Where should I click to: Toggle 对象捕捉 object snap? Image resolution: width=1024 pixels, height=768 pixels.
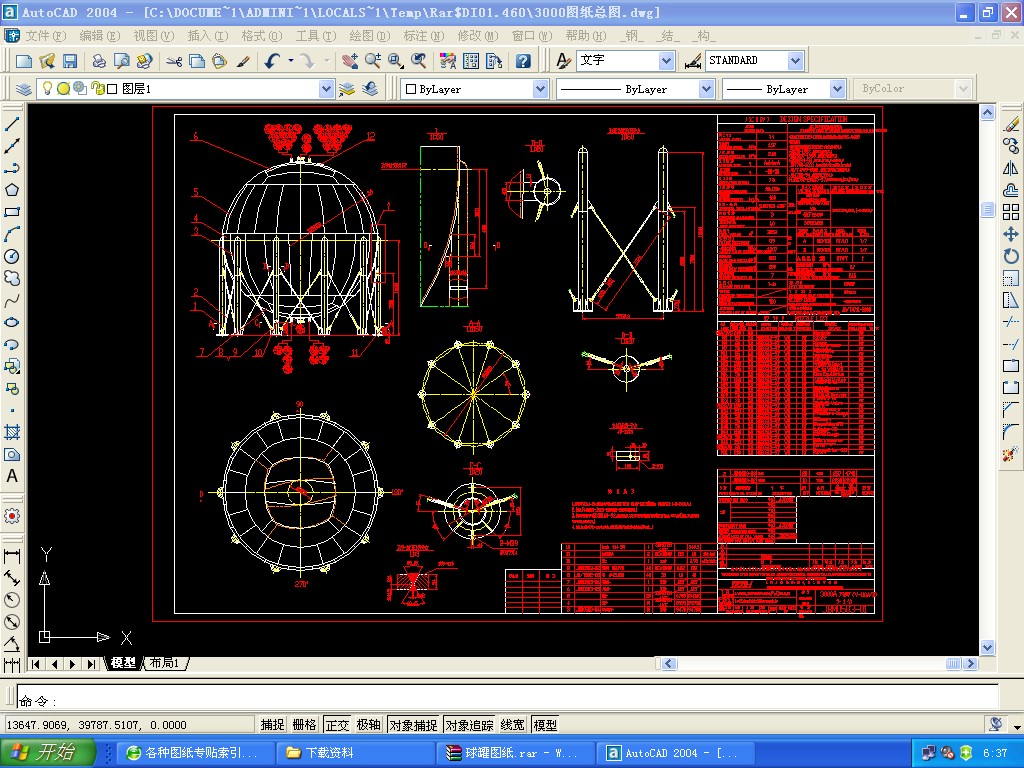pos(413,725)
